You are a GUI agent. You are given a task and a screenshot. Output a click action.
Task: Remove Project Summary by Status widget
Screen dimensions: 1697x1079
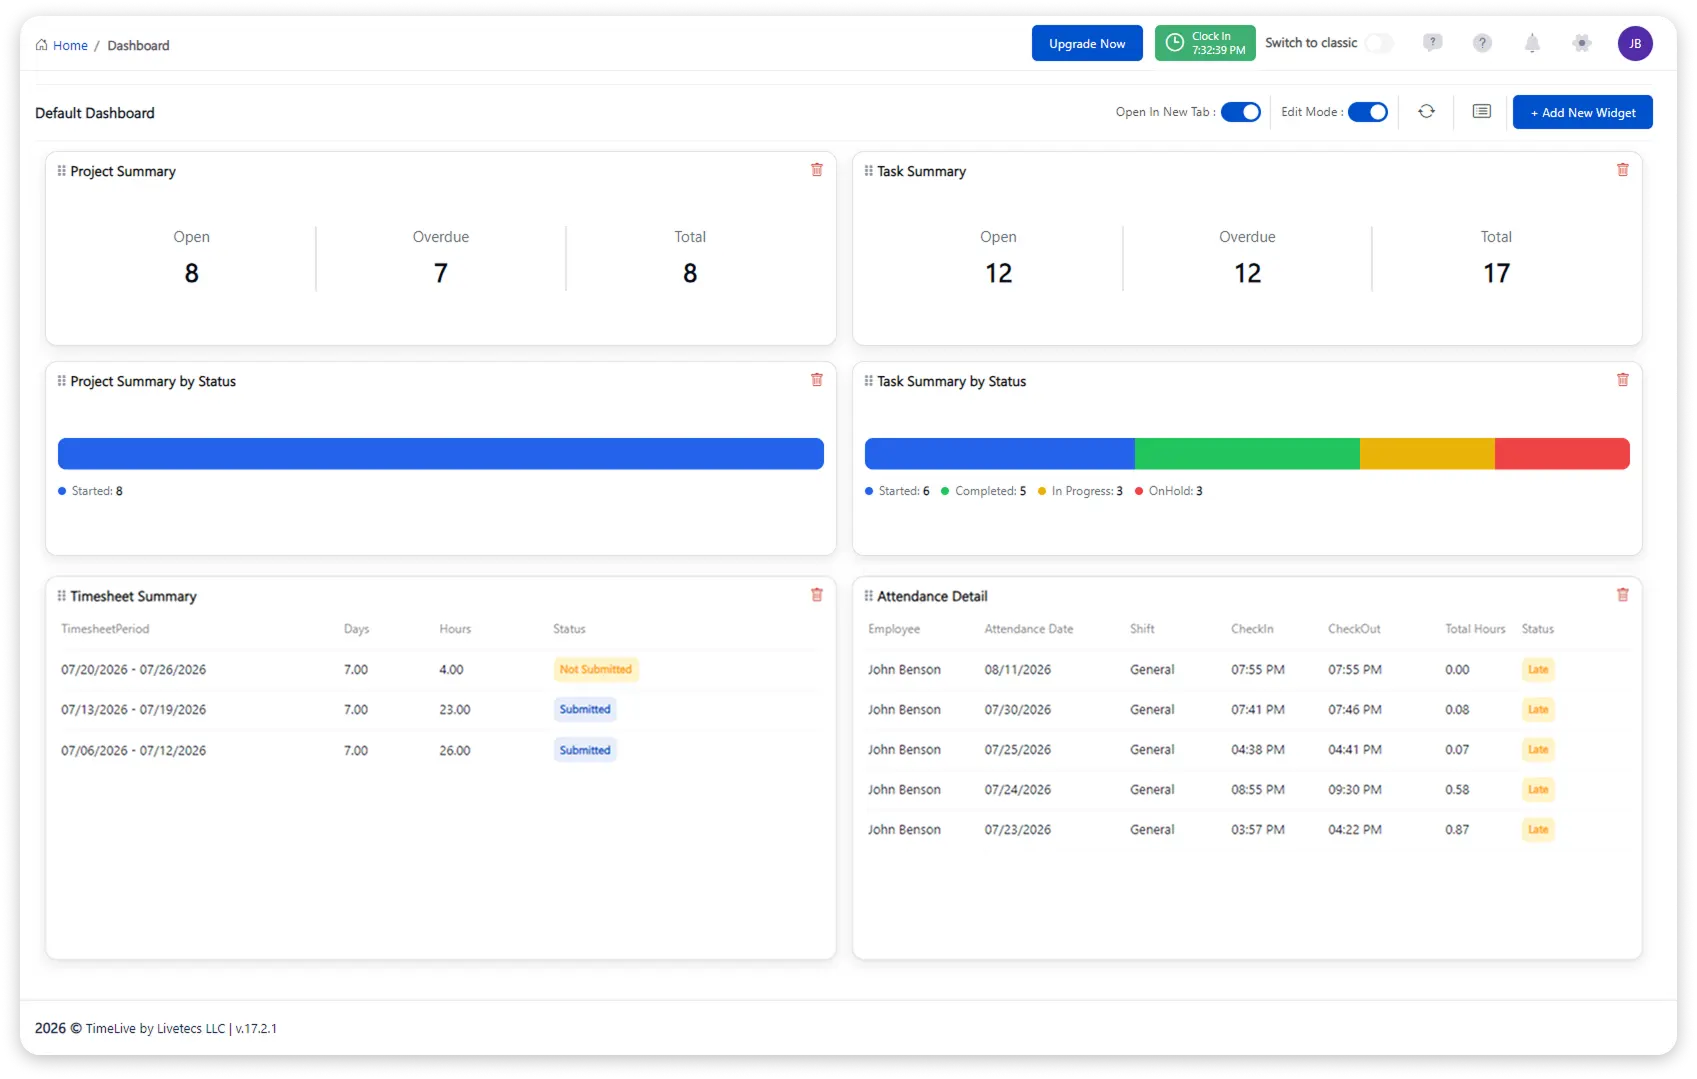coord(816,380)
